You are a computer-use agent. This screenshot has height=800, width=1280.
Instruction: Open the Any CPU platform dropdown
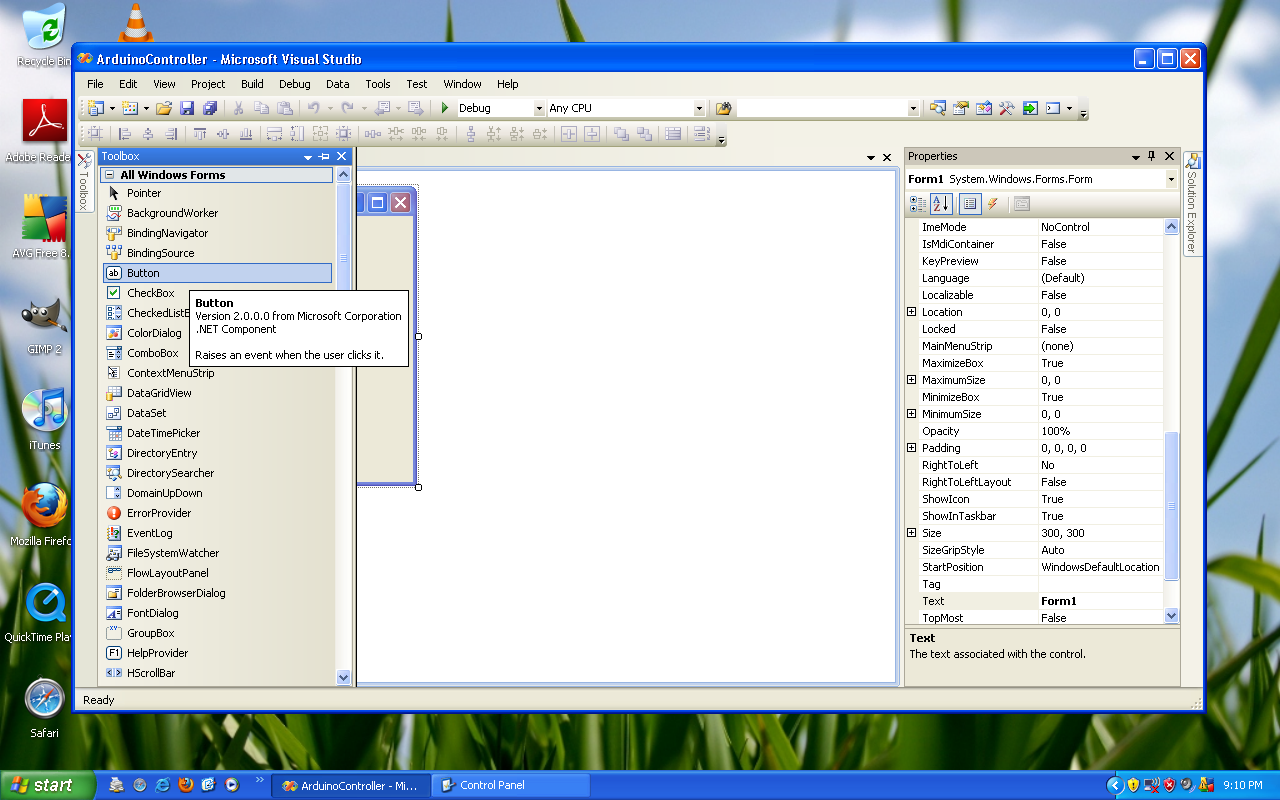(x=699, y=108)
